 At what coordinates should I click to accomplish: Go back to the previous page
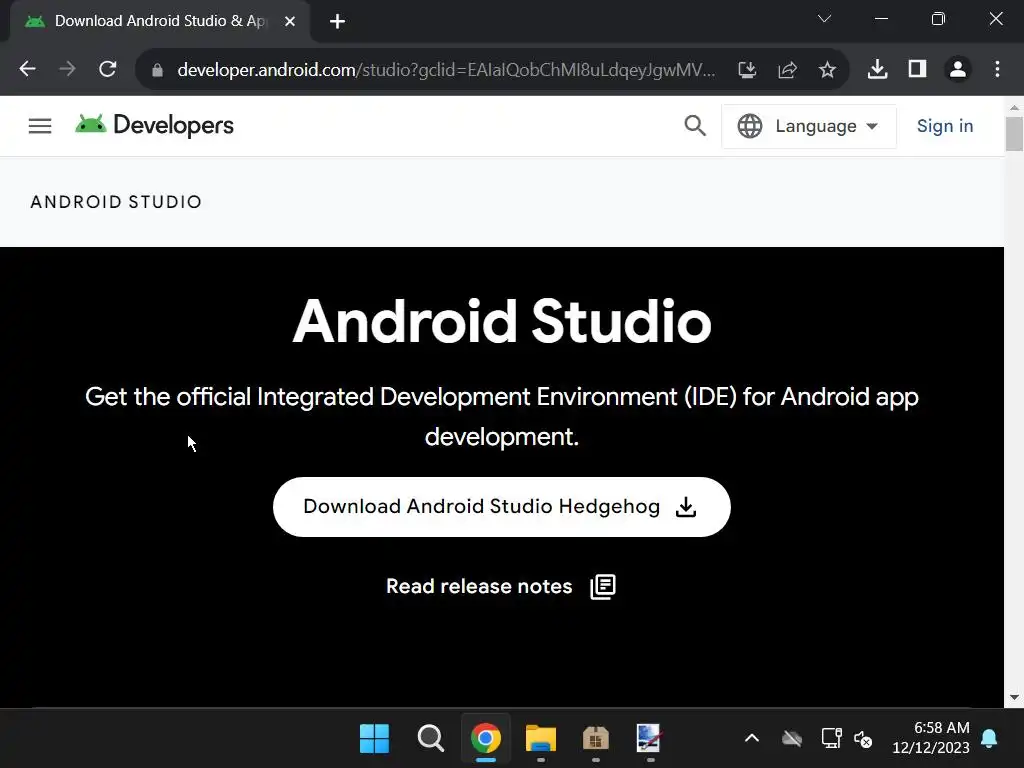(27, 69)
